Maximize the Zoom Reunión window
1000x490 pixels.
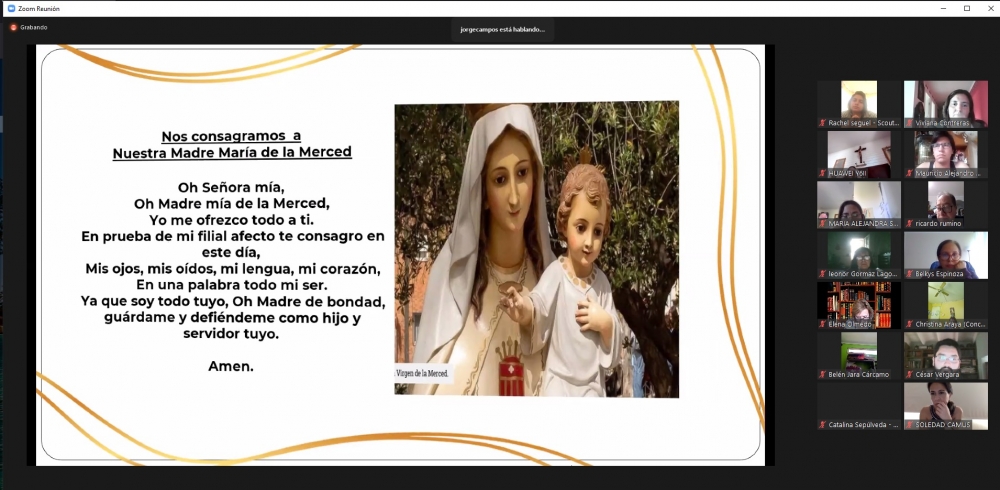click(966, 8)
